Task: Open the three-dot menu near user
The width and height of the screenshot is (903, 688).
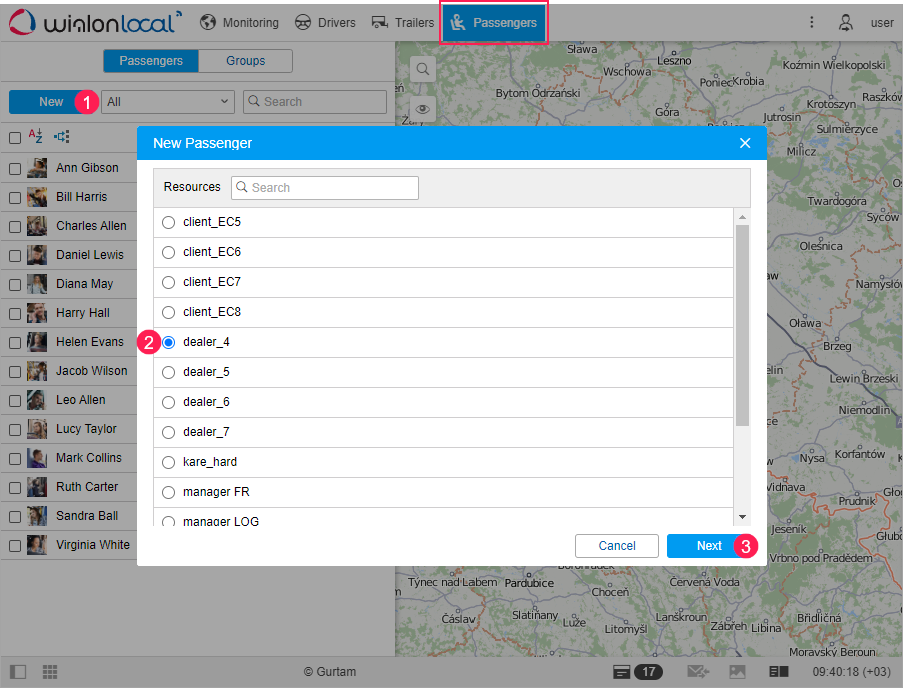Action: pos(811,22)
